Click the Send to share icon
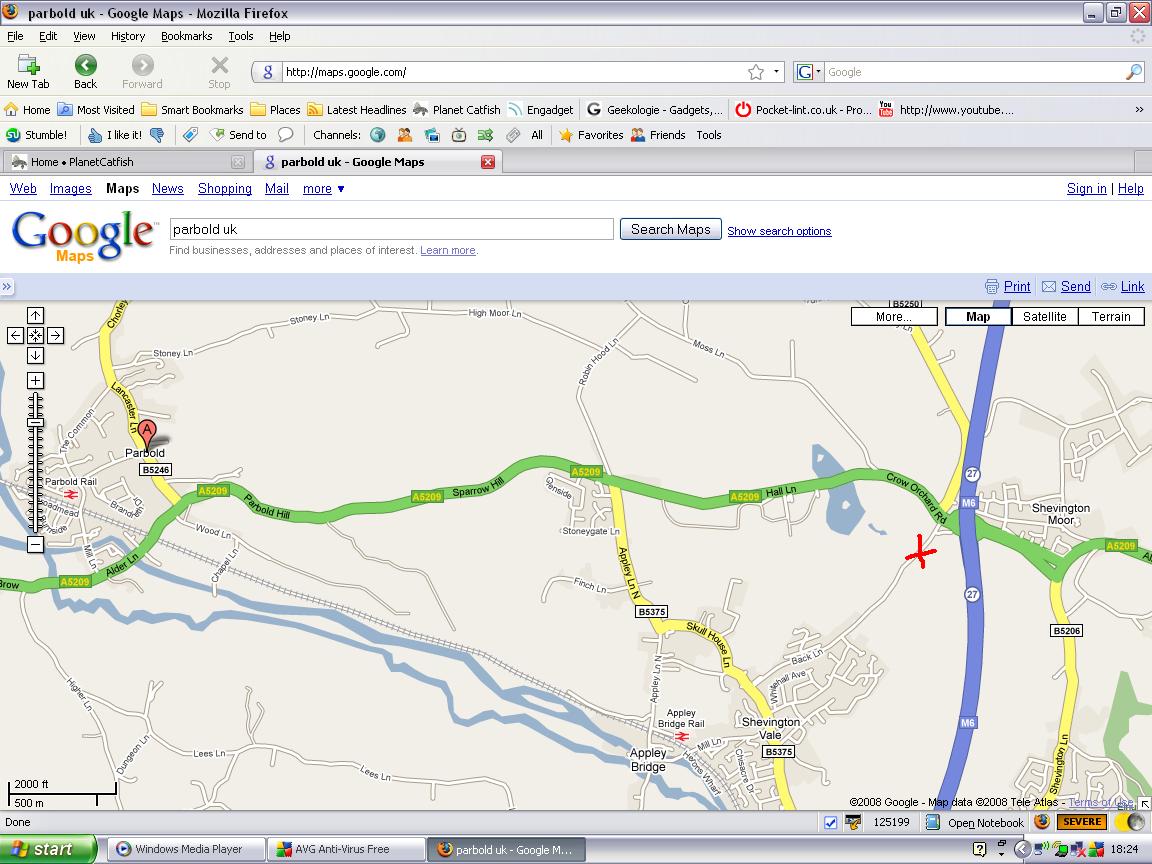Screen dimensions: 1152x864 pyautogui.click(x=238, y=135)
